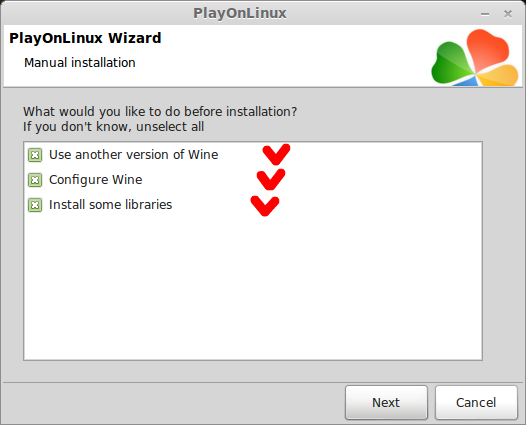This screenshot has width=526, height=425.
Task: Click the red checkmark beside Use another version of Wine
Action: click(x=276, y=155)
